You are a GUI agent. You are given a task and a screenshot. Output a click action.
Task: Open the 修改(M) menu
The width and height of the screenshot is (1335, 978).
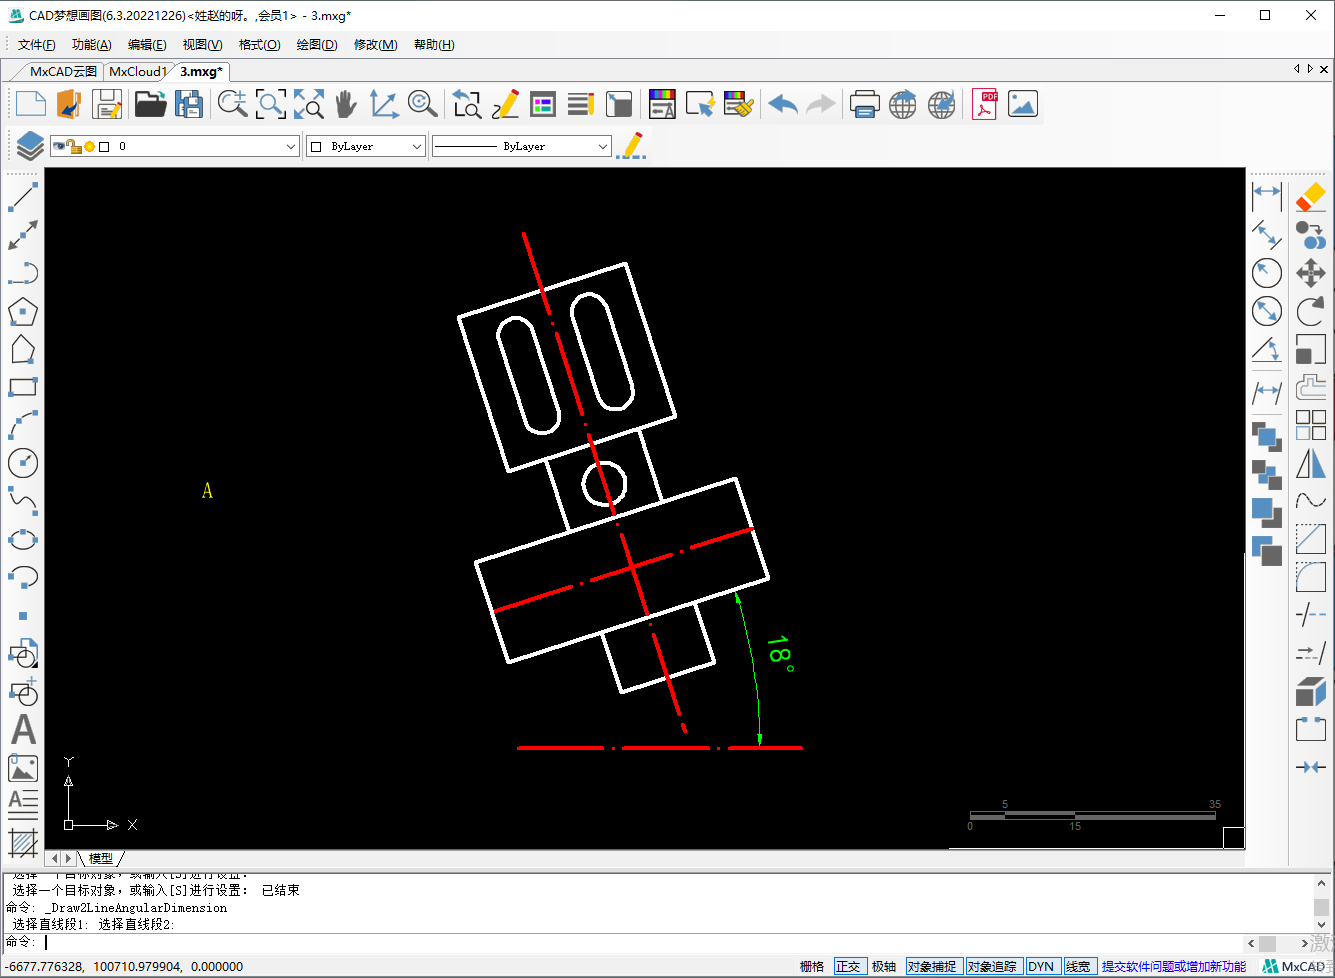tap(376, 45)
